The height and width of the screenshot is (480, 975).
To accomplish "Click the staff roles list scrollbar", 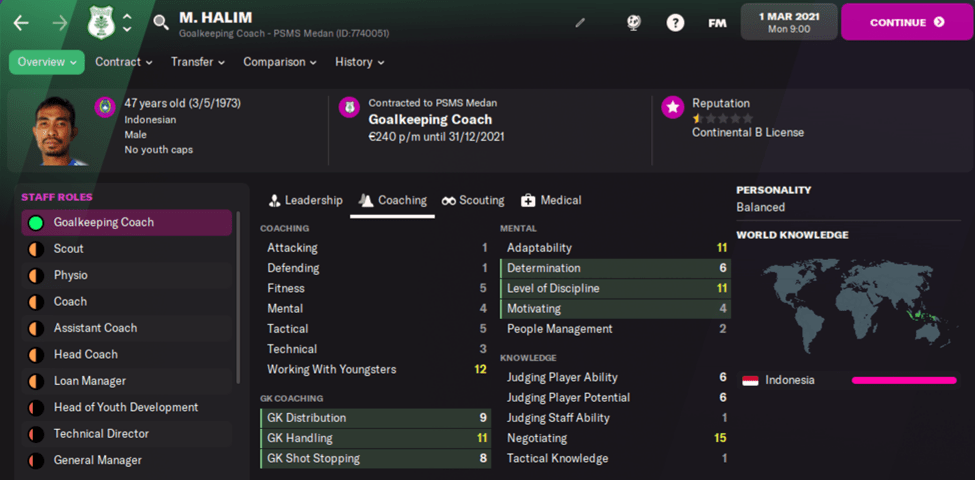I will 238,300.
